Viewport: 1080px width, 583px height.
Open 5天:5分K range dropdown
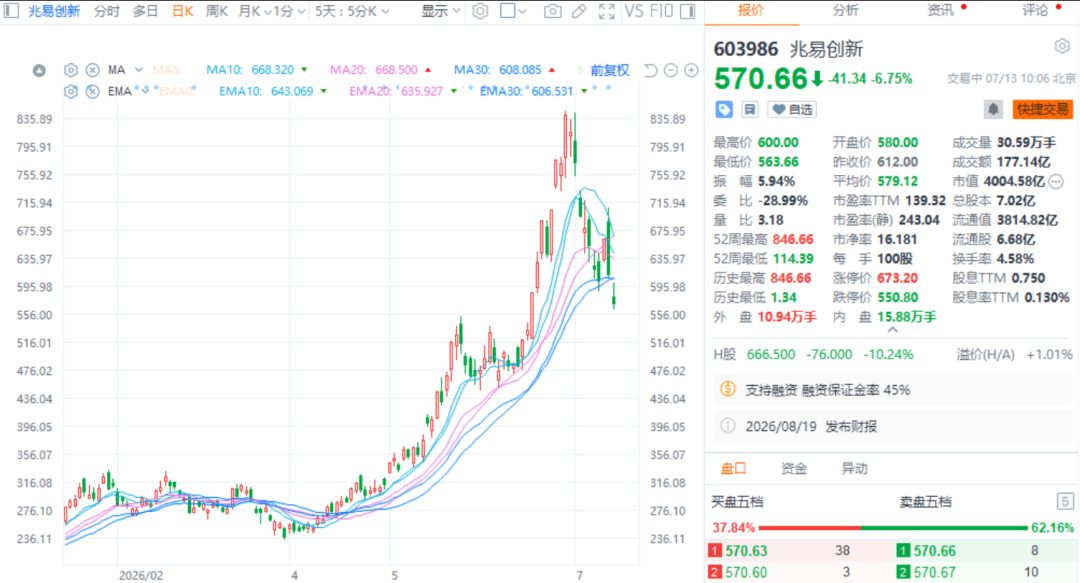353,11
